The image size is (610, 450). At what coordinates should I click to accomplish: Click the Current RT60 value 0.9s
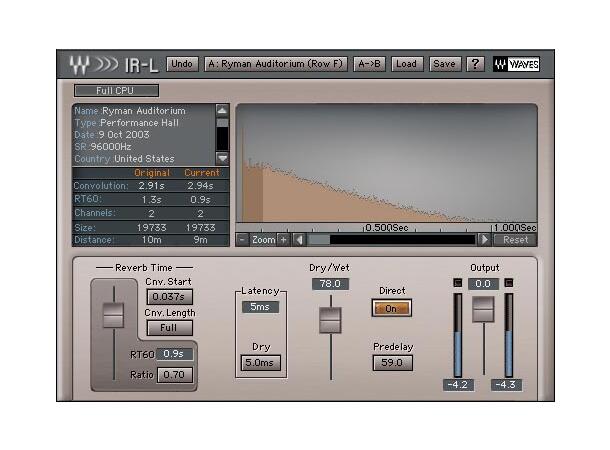[200, 200]
